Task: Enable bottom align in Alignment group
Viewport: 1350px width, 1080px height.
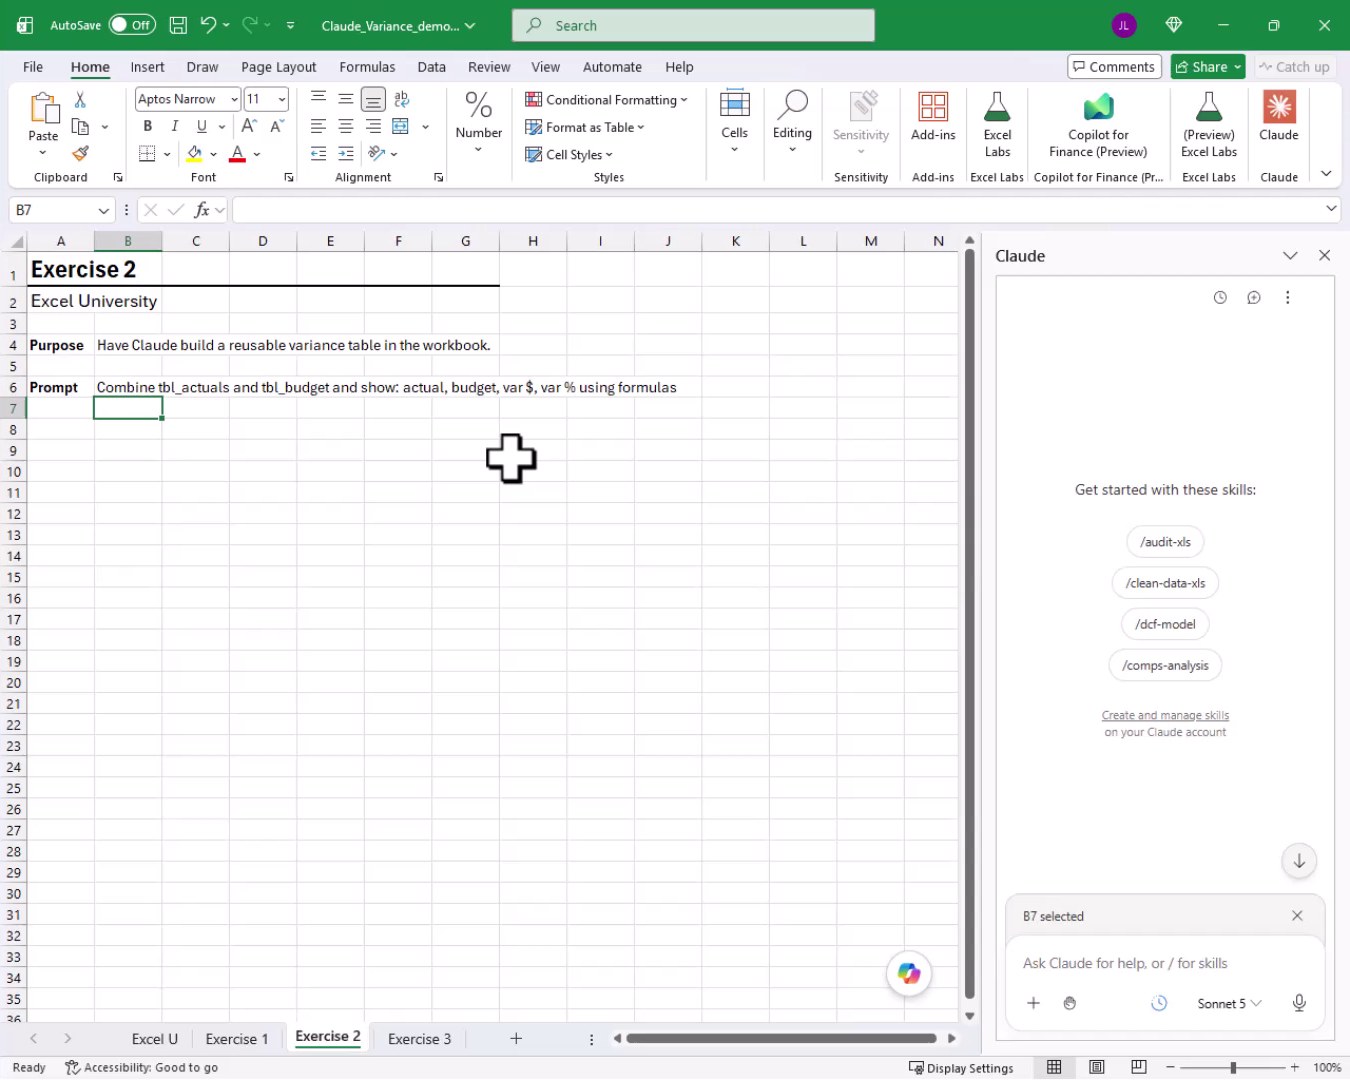Action: point(373,99)
